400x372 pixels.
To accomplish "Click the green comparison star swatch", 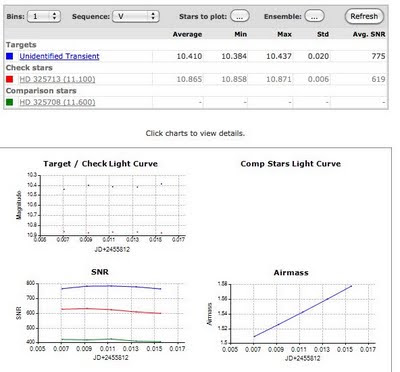I will pyautogui.click(x=10, y=102).
